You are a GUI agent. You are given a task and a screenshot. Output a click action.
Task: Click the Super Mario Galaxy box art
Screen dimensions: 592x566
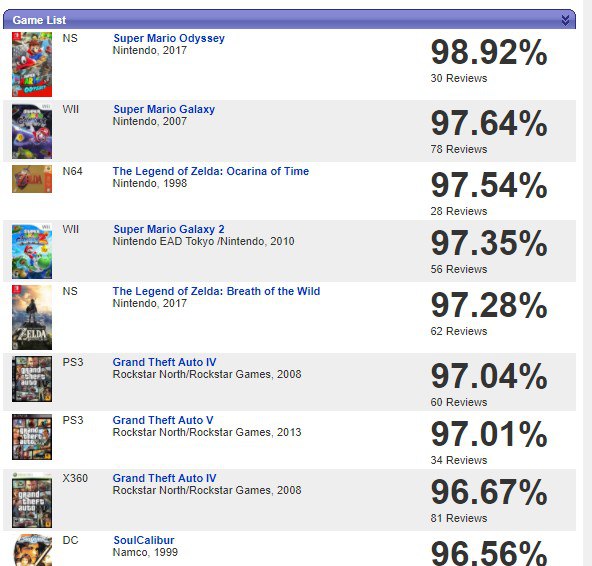[x=32, y=131]
